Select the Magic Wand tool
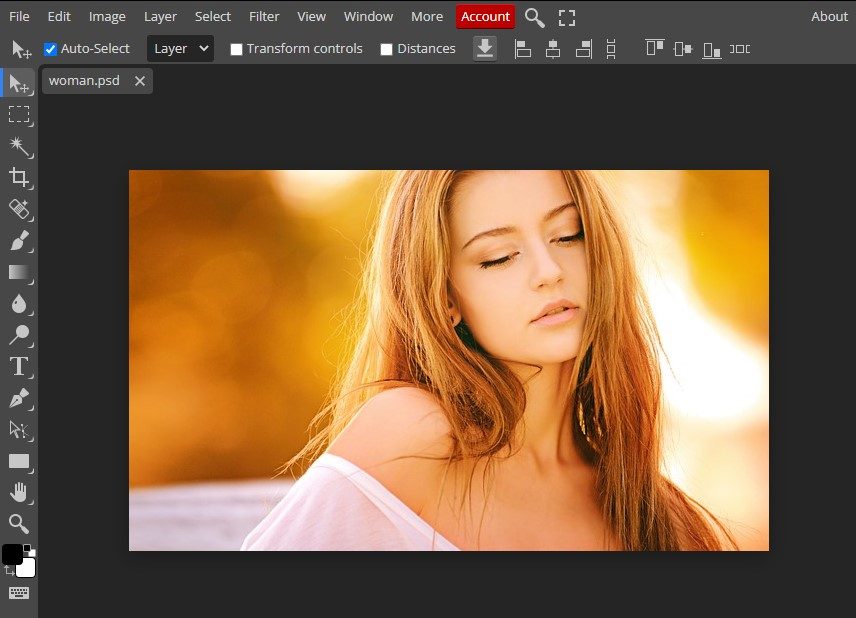Image resolution: width=856 pixels, height=618 pixels. [18, 146]
